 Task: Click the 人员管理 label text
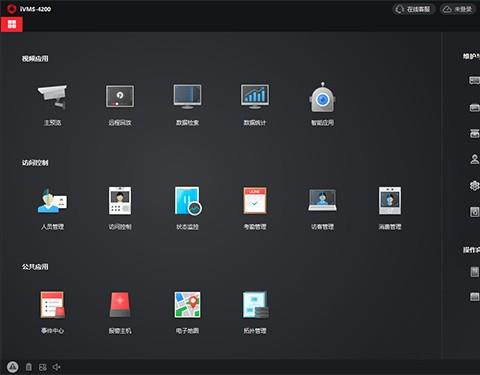pos(52,227)
